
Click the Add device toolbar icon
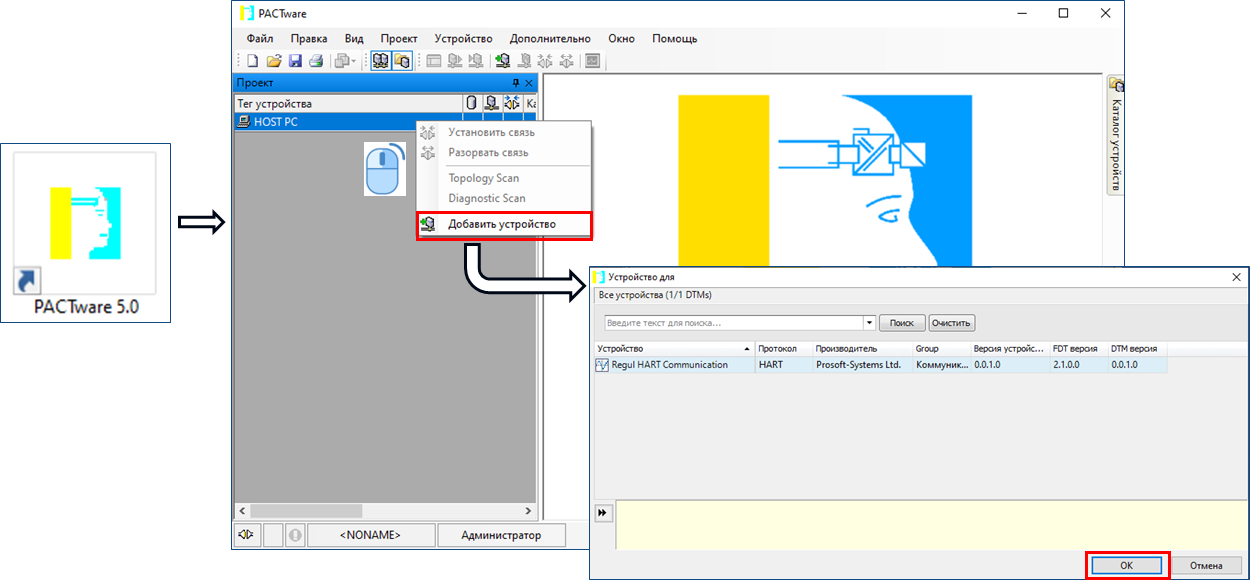pos(502,61)
